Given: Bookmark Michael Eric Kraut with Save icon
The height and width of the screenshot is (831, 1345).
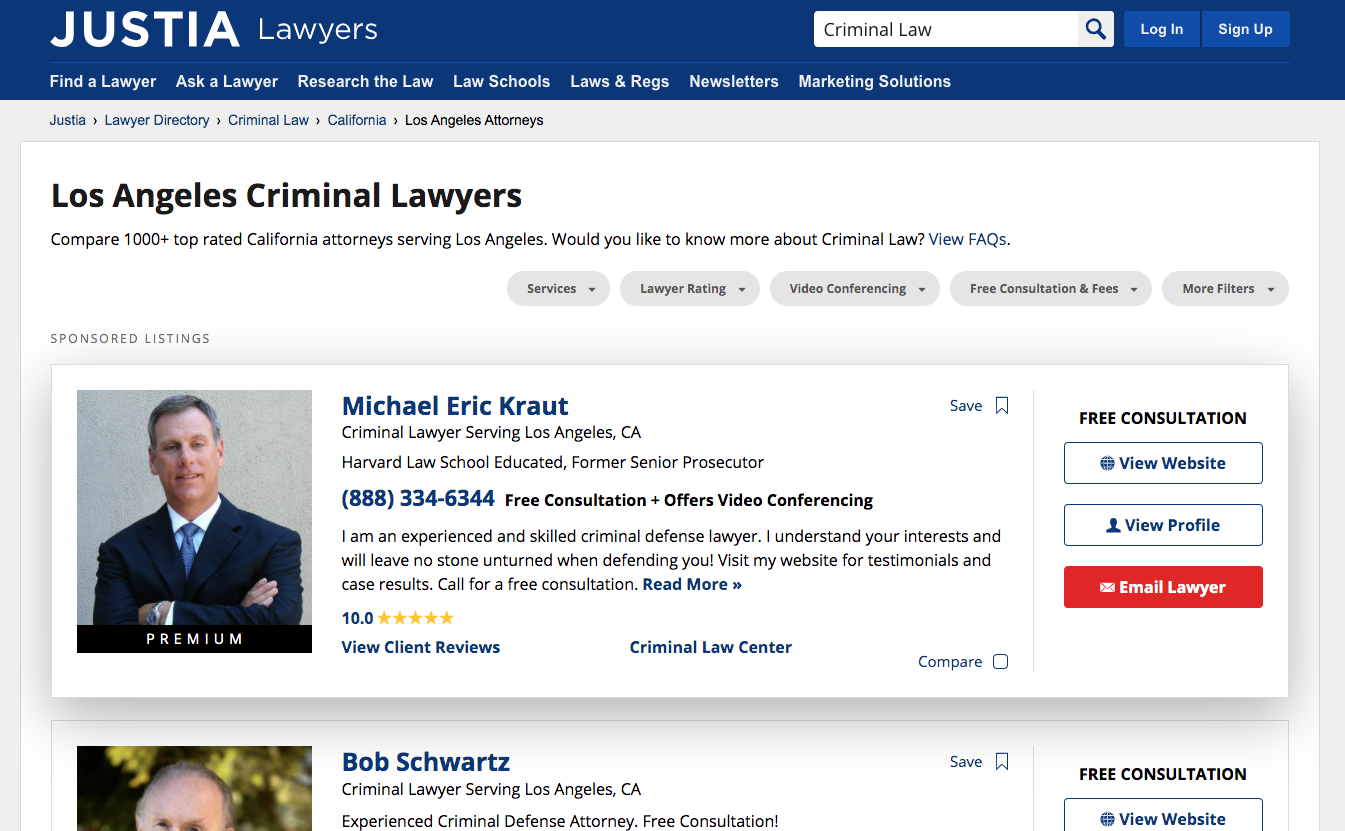Looking at the screenshot, I should pyautogui.click(x=1002, y=406).
